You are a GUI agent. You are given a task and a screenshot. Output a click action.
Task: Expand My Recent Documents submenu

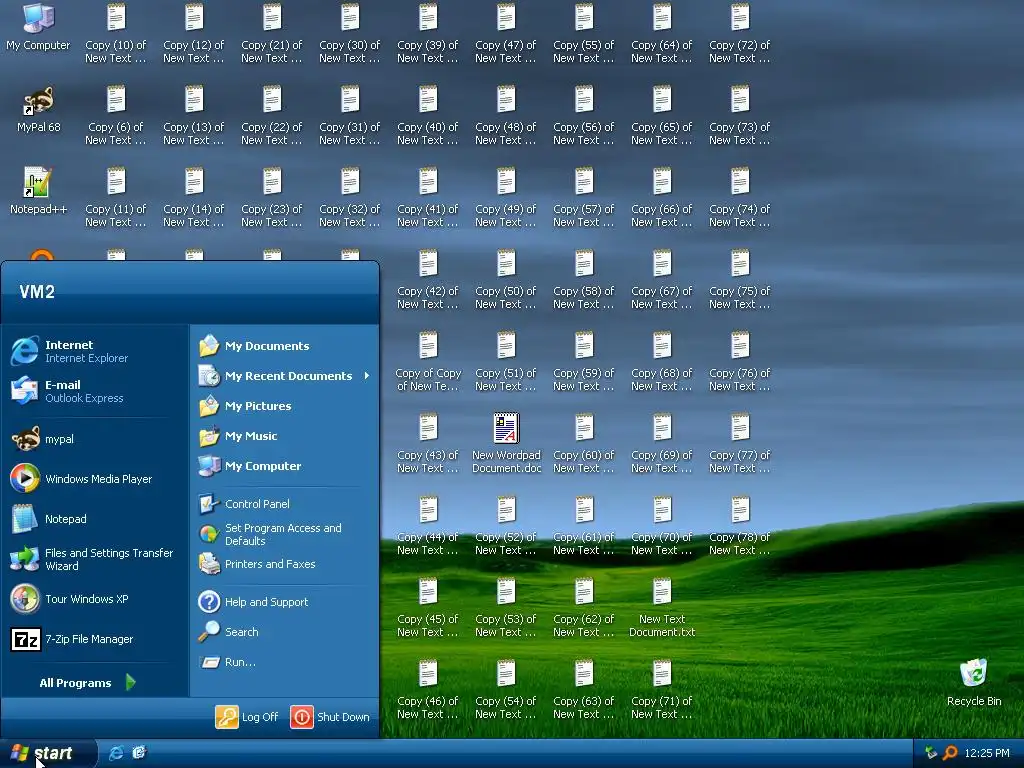pyautogui.click(x=285, y=376)
